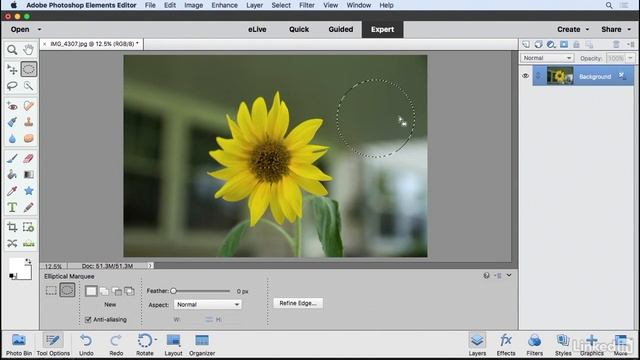The width and height of the screenshot is (640, 360).
Task: Open the Opacity dropdown arrow
Action: [631, 58]
